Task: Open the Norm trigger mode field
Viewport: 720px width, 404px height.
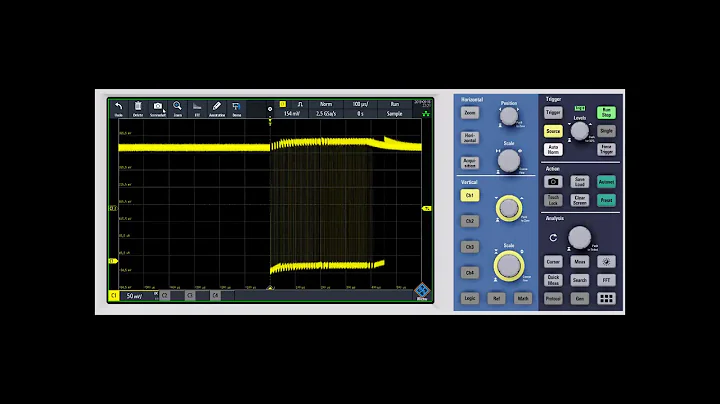Action: [326, 104]
